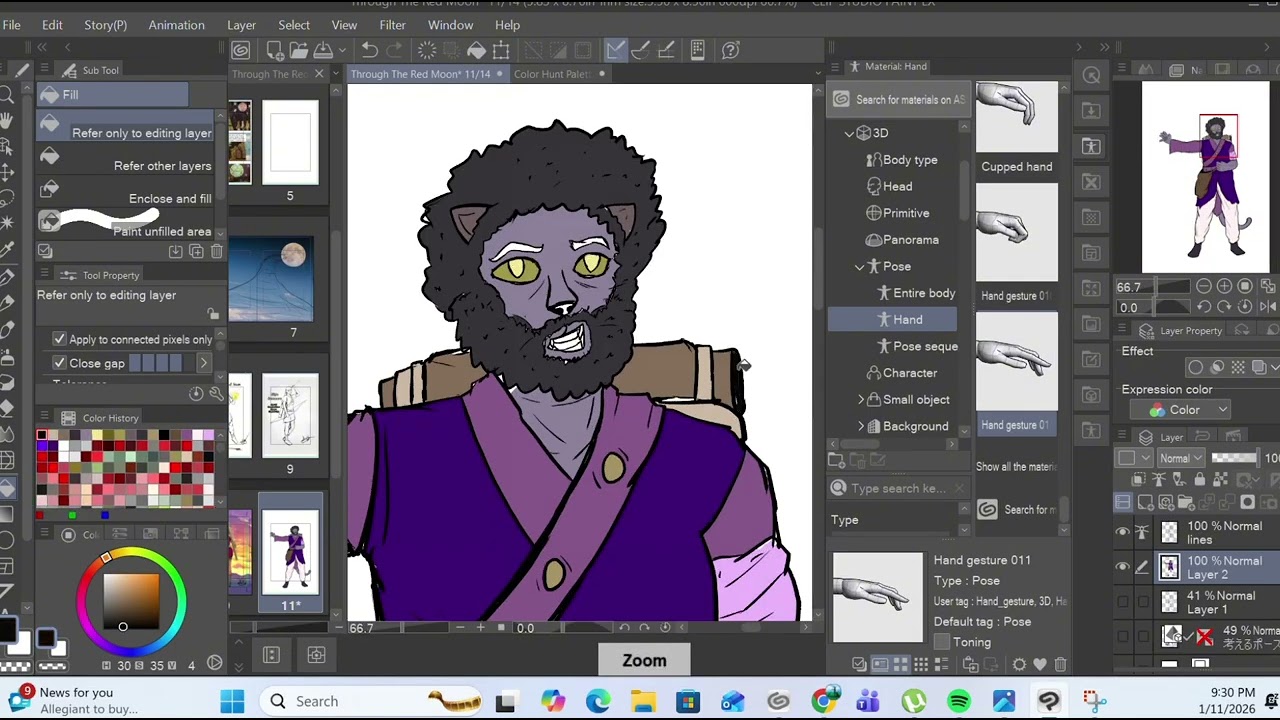1280x720 pixels.
Task: Open the Filter menu
Action: (x=392, y=25)
